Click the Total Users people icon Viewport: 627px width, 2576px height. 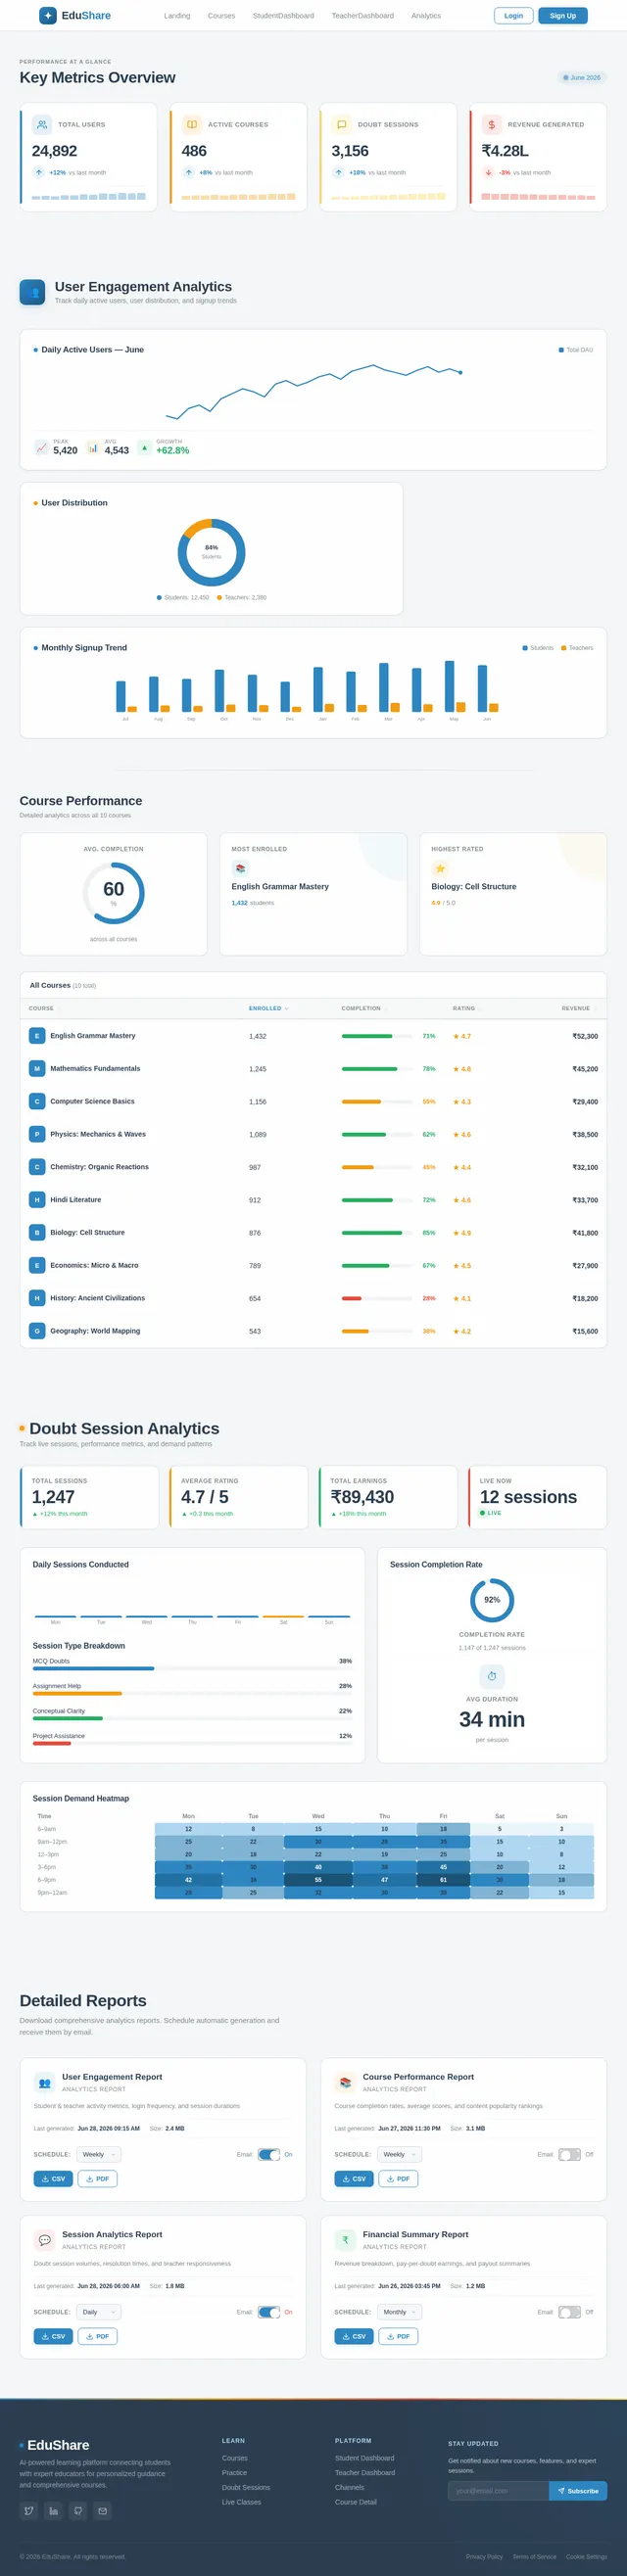point(42,125)
